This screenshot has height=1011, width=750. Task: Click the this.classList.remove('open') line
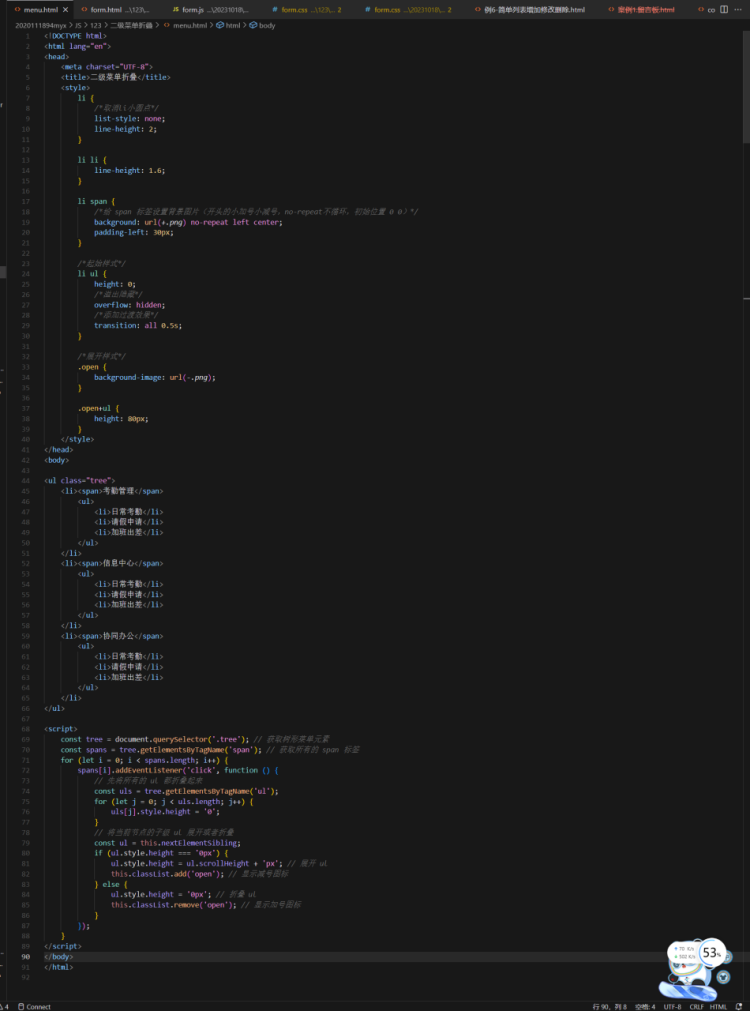click(x=206, y=905)
